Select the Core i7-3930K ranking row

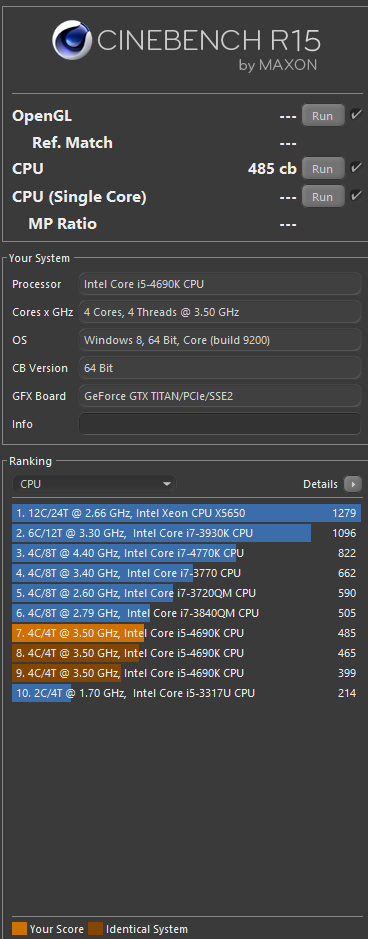click(186, 533)
